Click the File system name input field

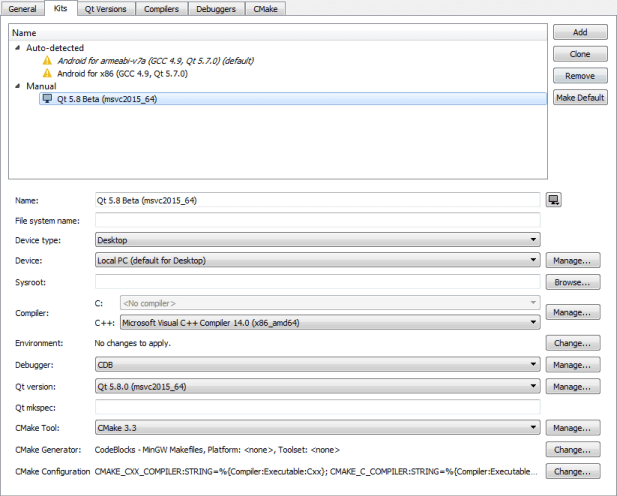click(x=318, y=220)
